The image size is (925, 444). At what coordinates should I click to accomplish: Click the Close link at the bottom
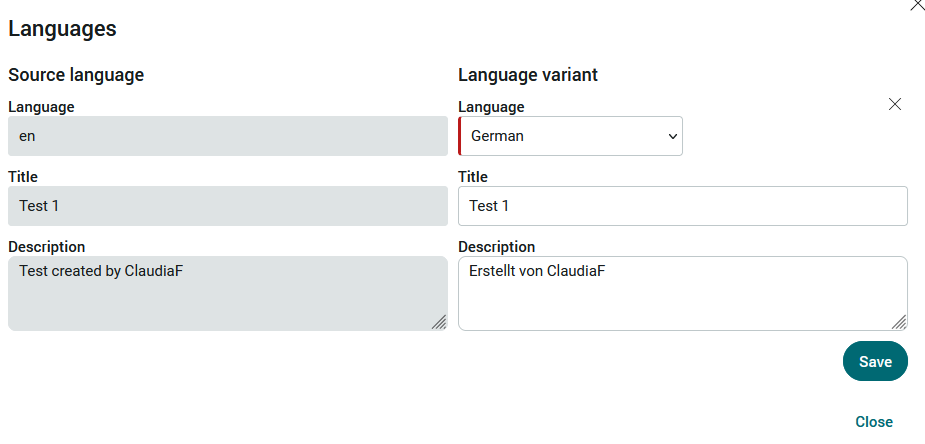874,422
